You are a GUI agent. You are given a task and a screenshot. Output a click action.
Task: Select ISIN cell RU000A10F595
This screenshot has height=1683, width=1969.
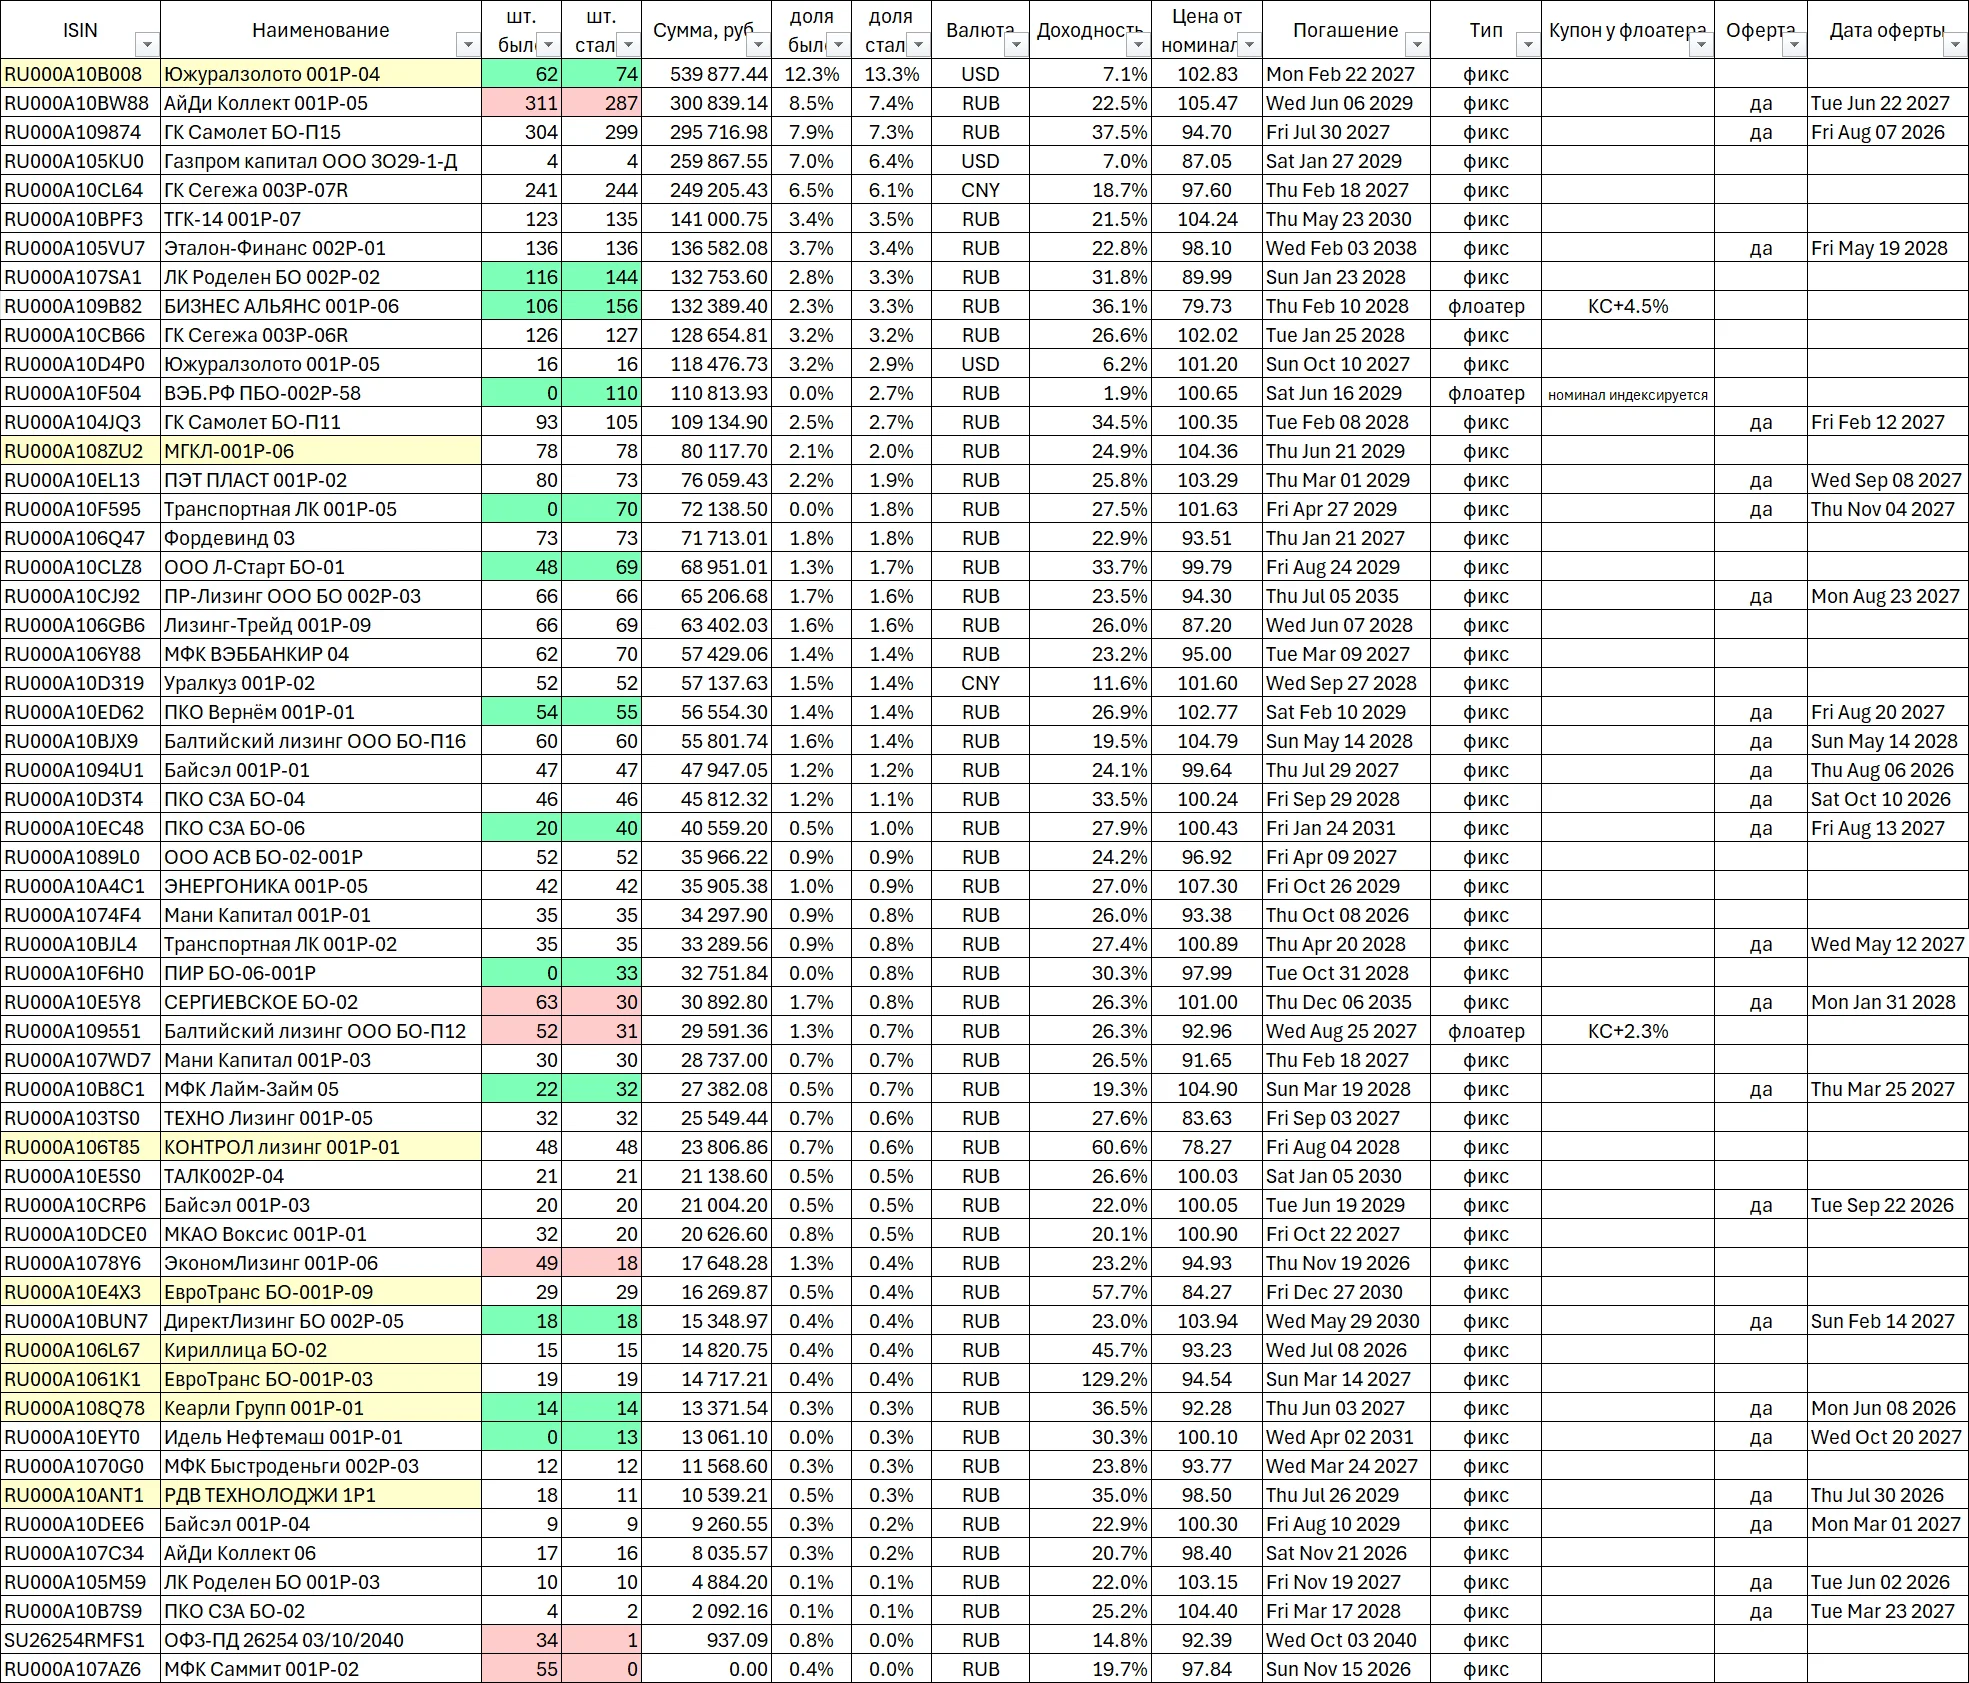[80, 509]
